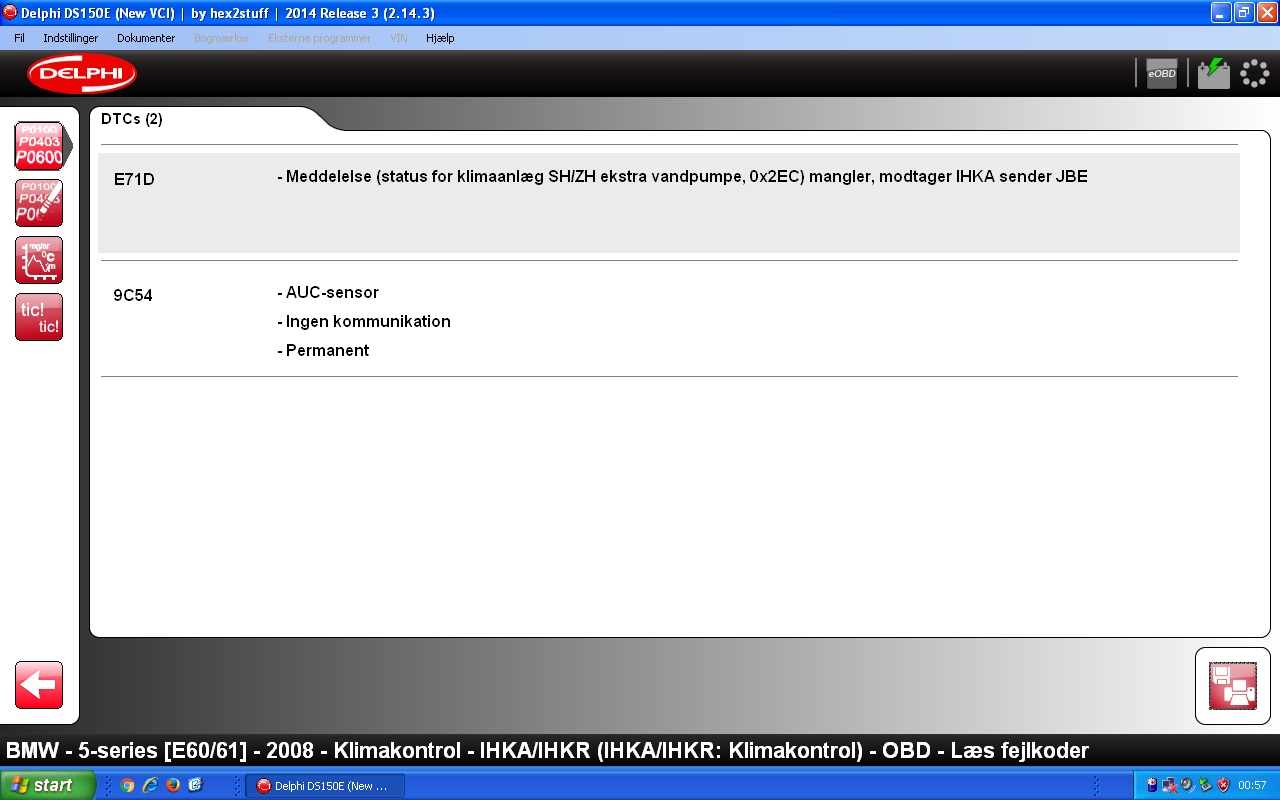Image resolution: width=1280 pixels, height=800 pixels.
Task: Click the taskbar clock showing 00:57
Action: click(x=1252, y=786)
